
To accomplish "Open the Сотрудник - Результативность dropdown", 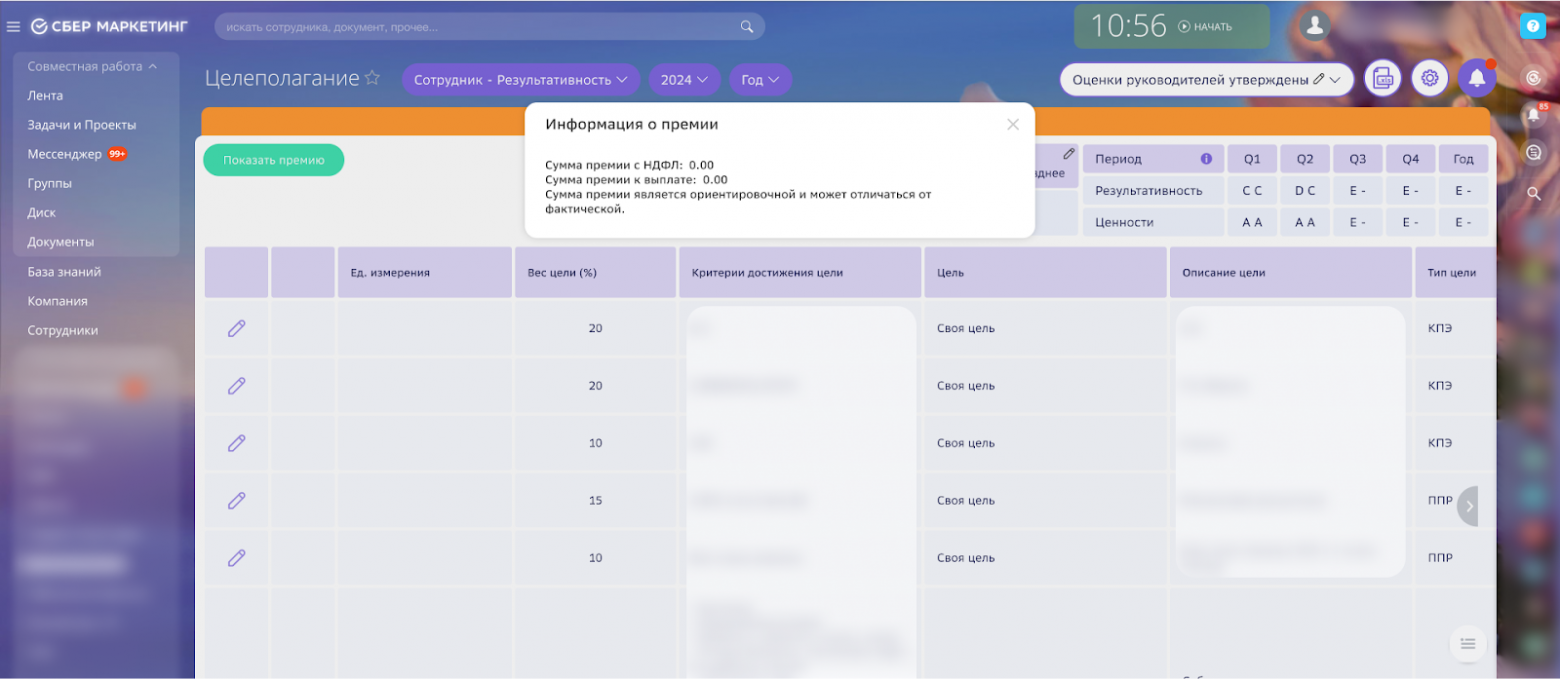I will click(x=520, y=78).
